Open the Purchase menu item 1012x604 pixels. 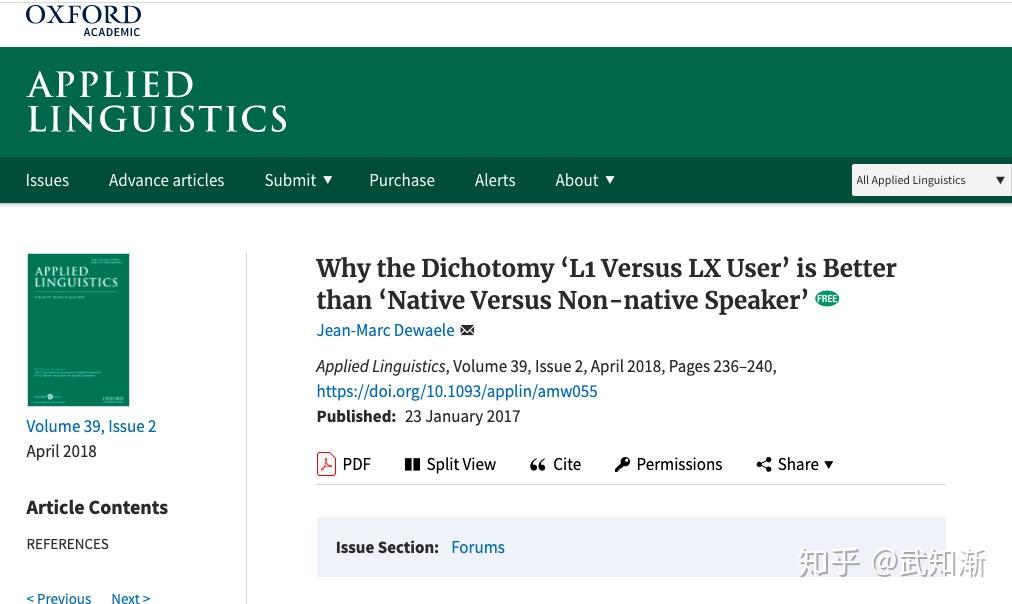[402, 180]
